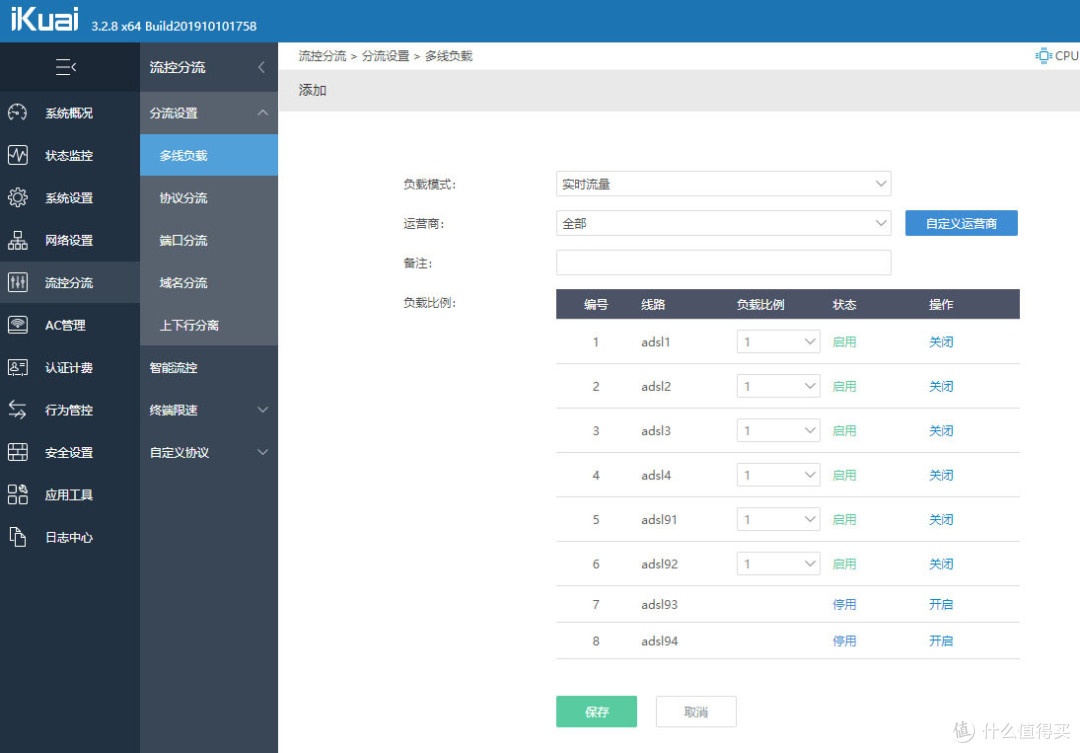Click inside the 备注 remark input field
1080x753 pixels.
723,262
